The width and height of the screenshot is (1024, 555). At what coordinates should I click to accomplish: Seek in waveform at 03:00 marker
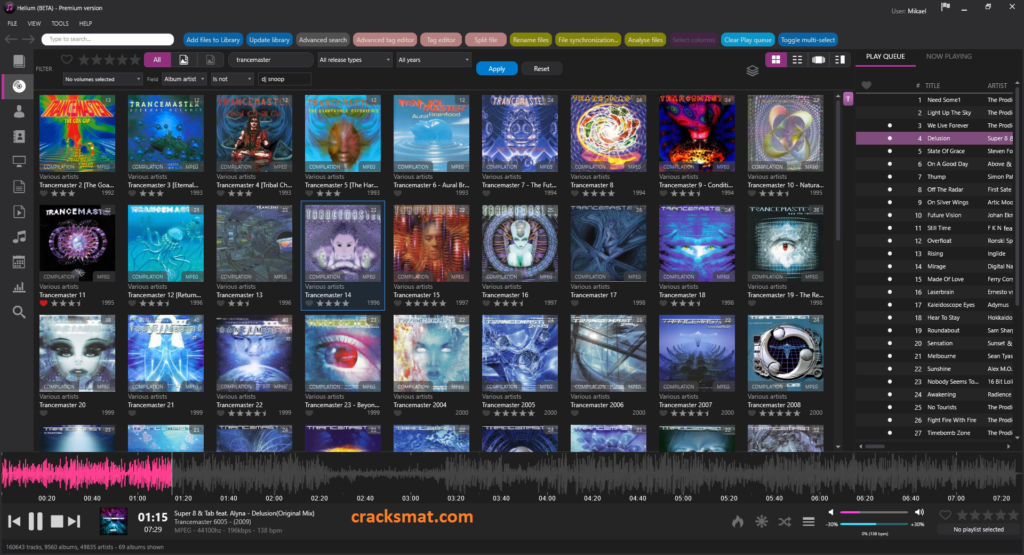click(410, 473)
